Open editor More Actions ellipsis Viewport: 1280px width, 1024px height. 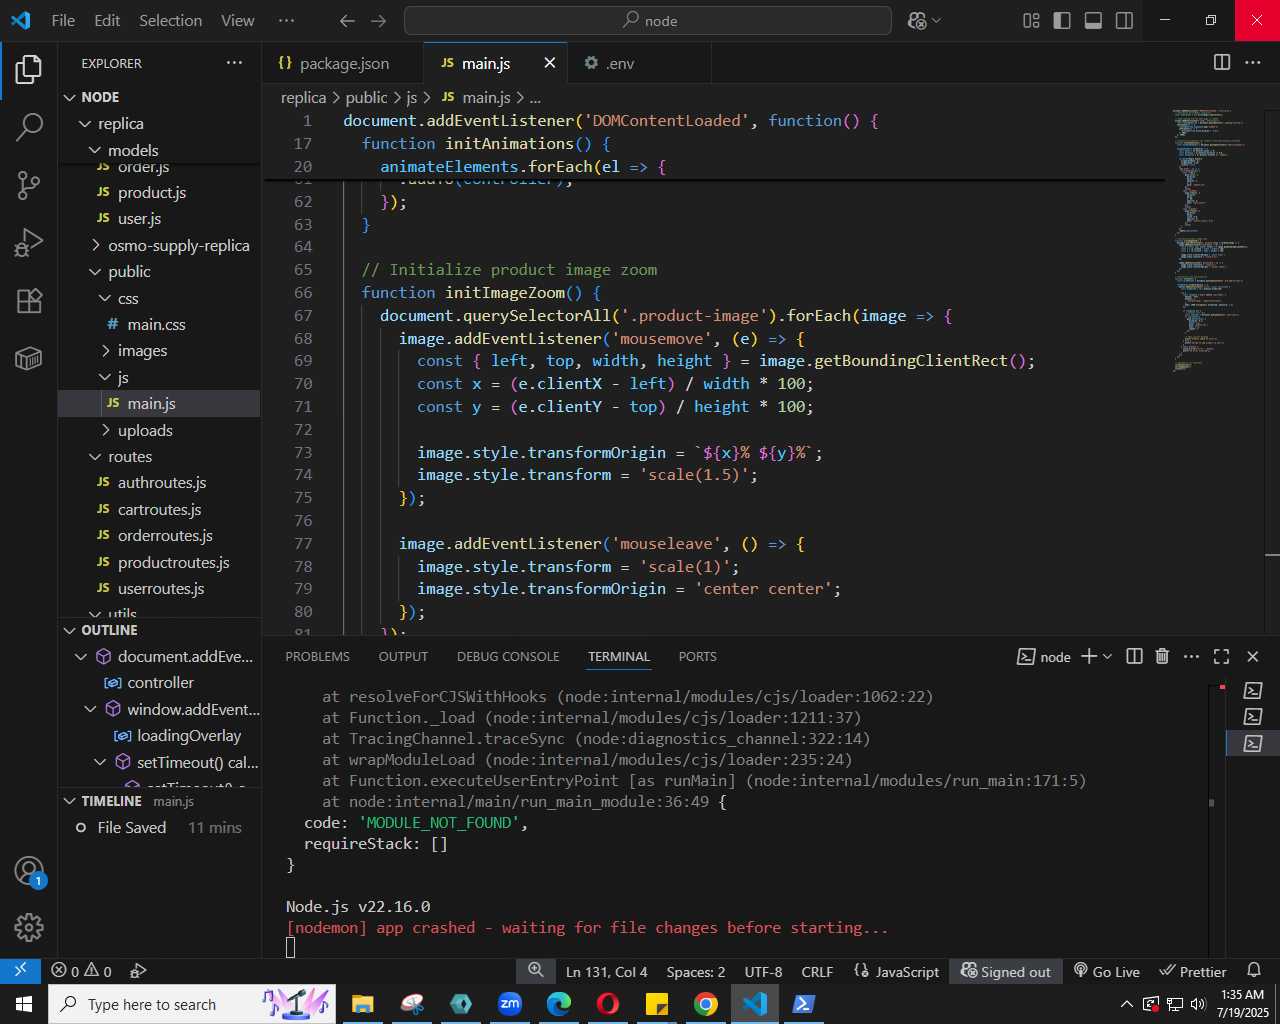1253,62
